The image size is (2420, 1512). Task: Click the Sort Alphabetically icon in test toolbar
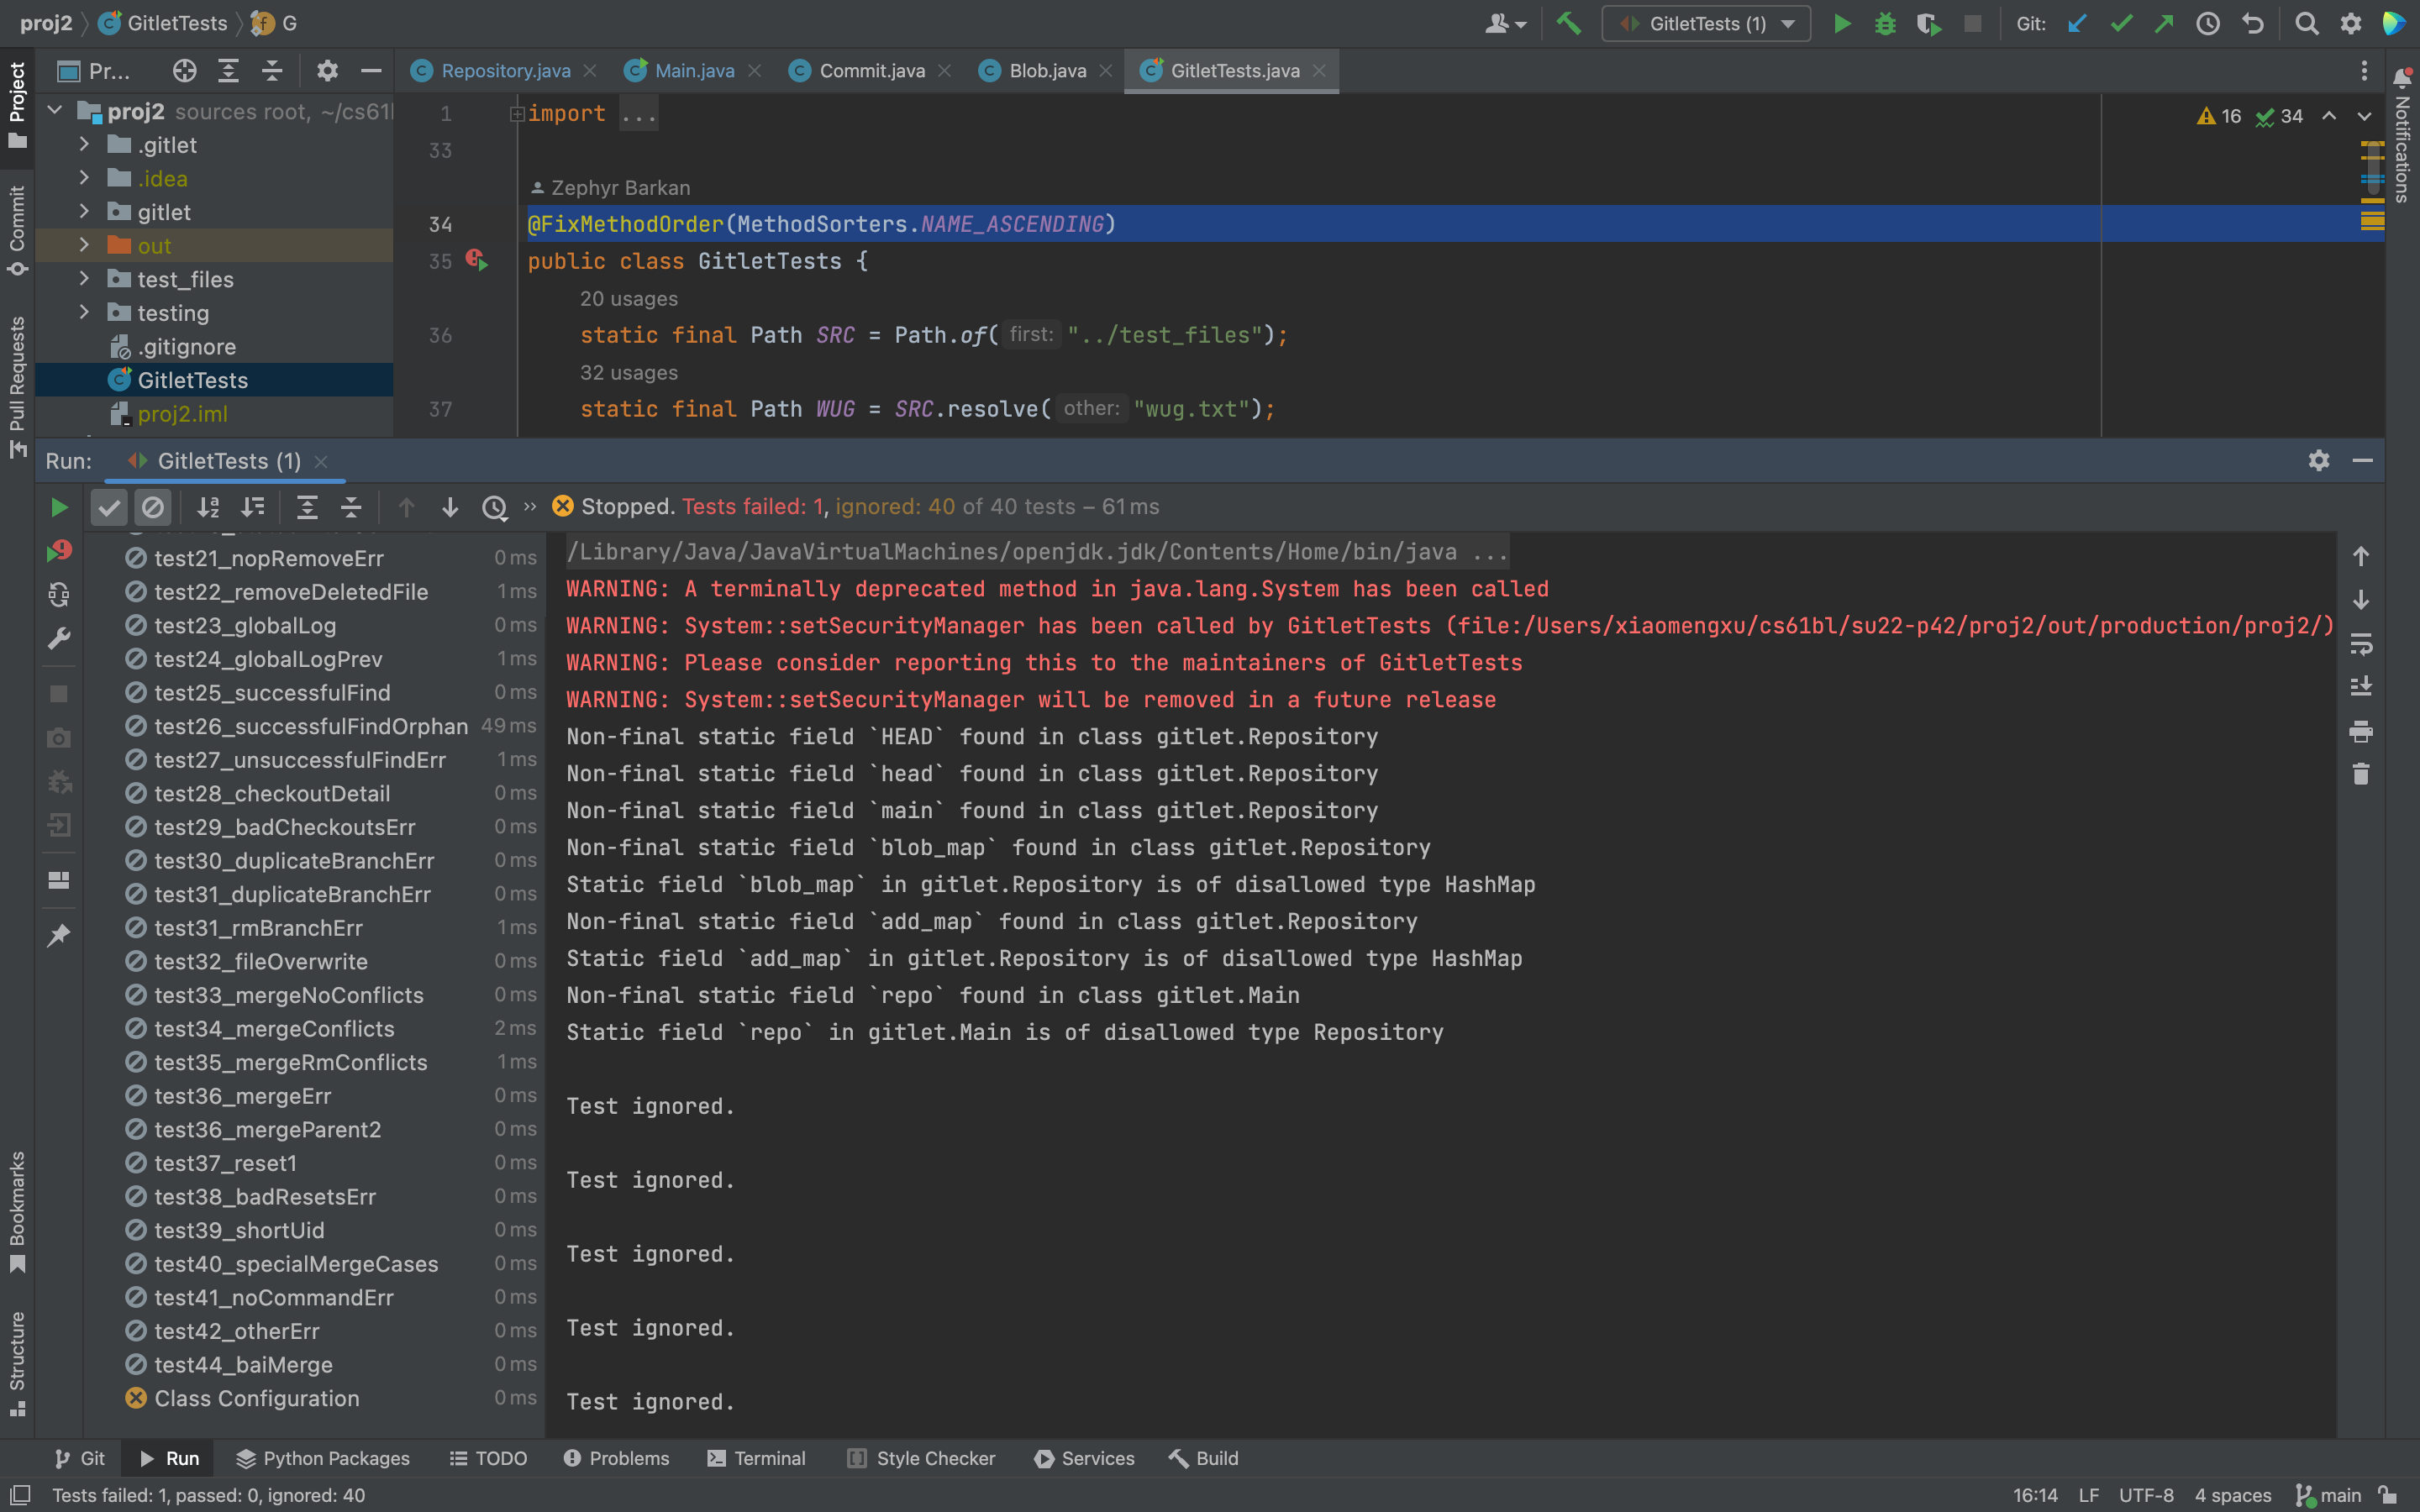[208, 507]
